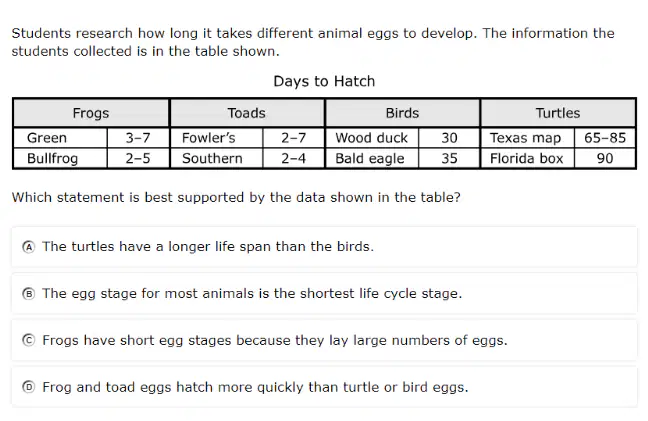648x421 pixels.
Task: Click the Turtles column header
Action: [x=558, y=113]
